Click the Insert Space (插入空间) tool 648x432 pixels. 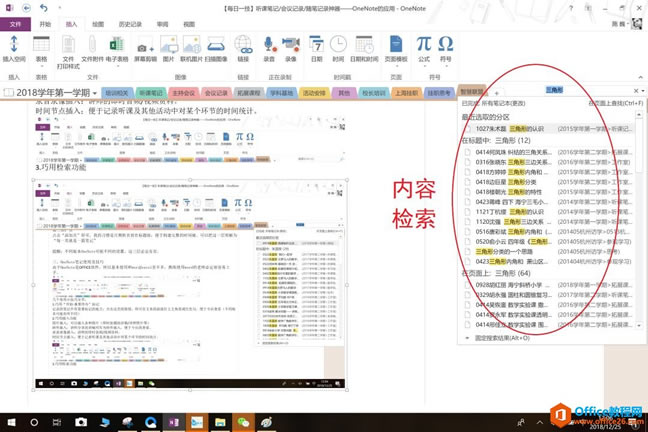[x=14, y=49]
